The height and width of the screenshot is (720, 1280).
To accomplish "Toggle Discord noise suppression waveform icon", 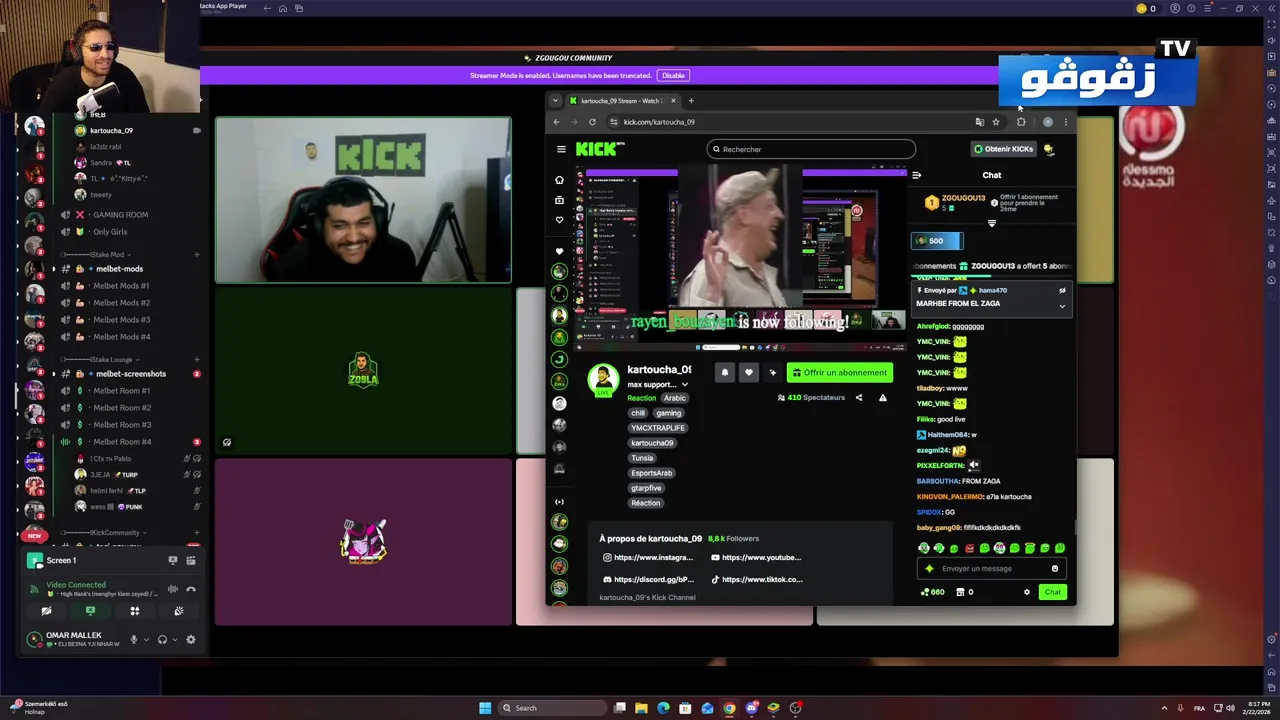I will [x=173, y=589].
